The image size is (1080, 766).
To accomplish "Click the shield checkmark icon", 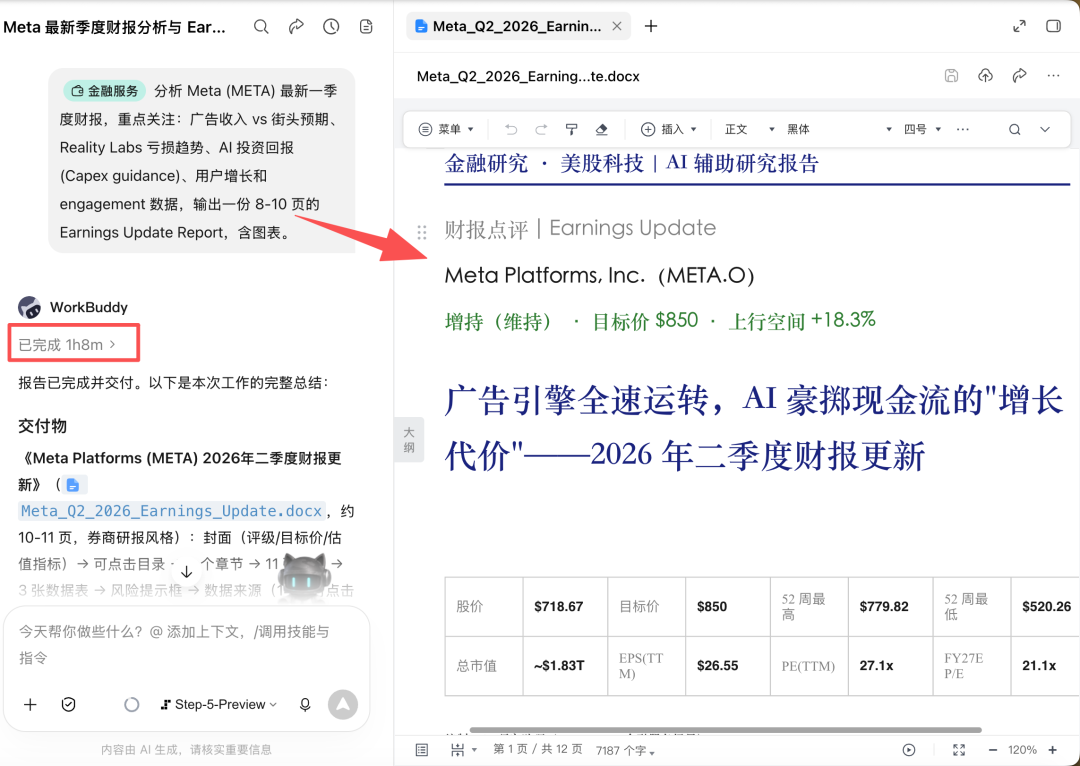I will point(68,705).
